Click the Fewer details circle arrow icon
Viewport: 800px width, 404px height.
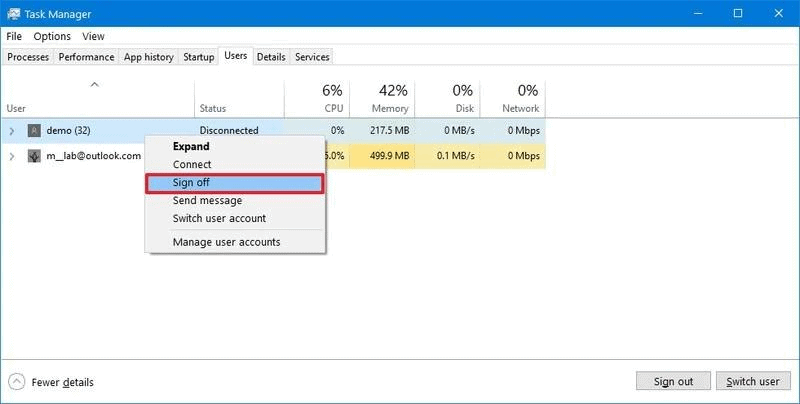[x=16, y=382]
